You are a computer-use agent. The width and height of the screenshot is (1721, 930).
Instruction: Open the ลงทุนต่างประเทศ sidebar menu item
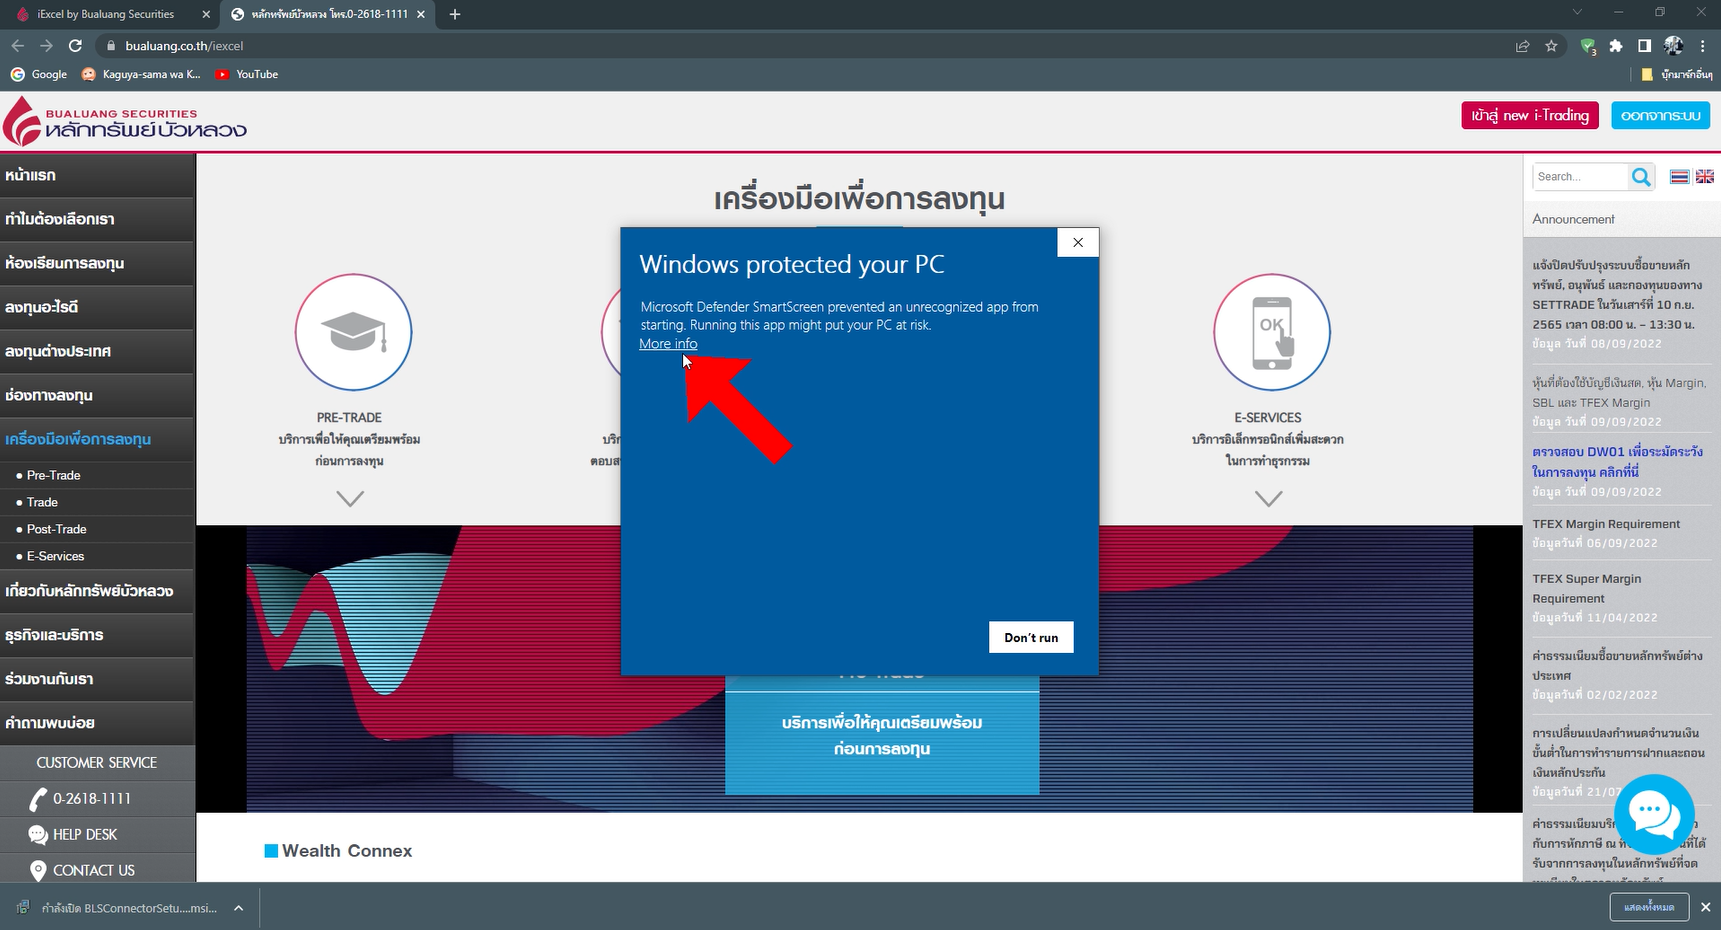pyautogui.click(x=97, y=351)
